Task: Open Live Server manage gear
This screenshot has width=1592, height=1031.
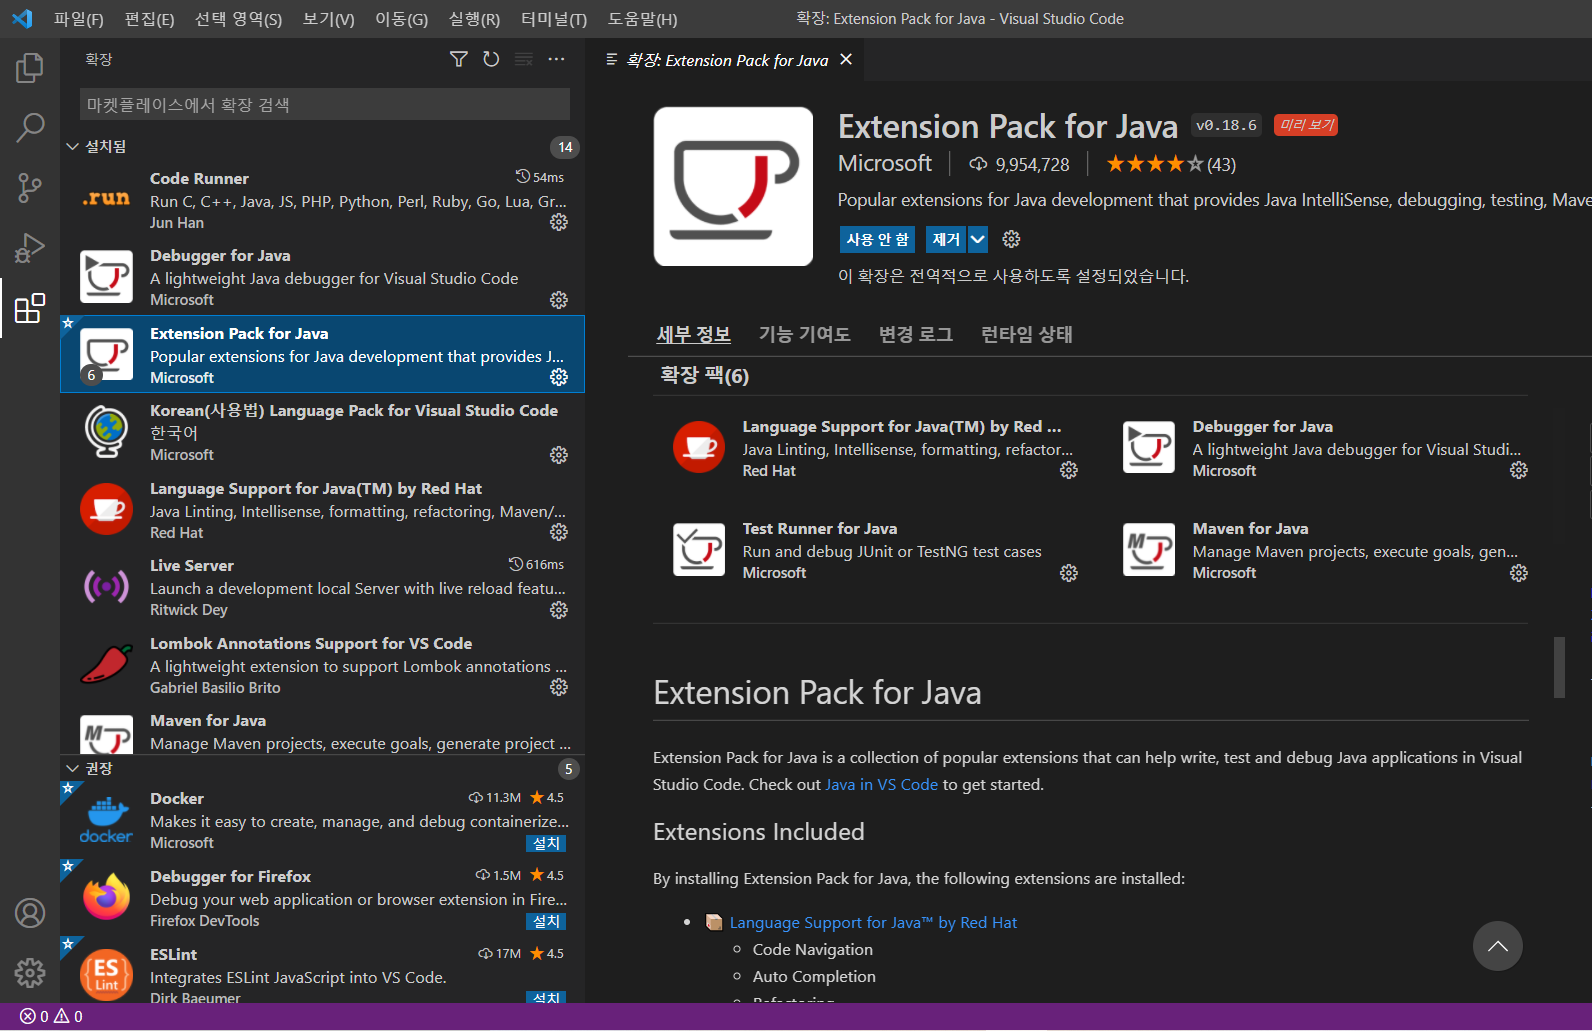Action: click(x=559, y=610)
